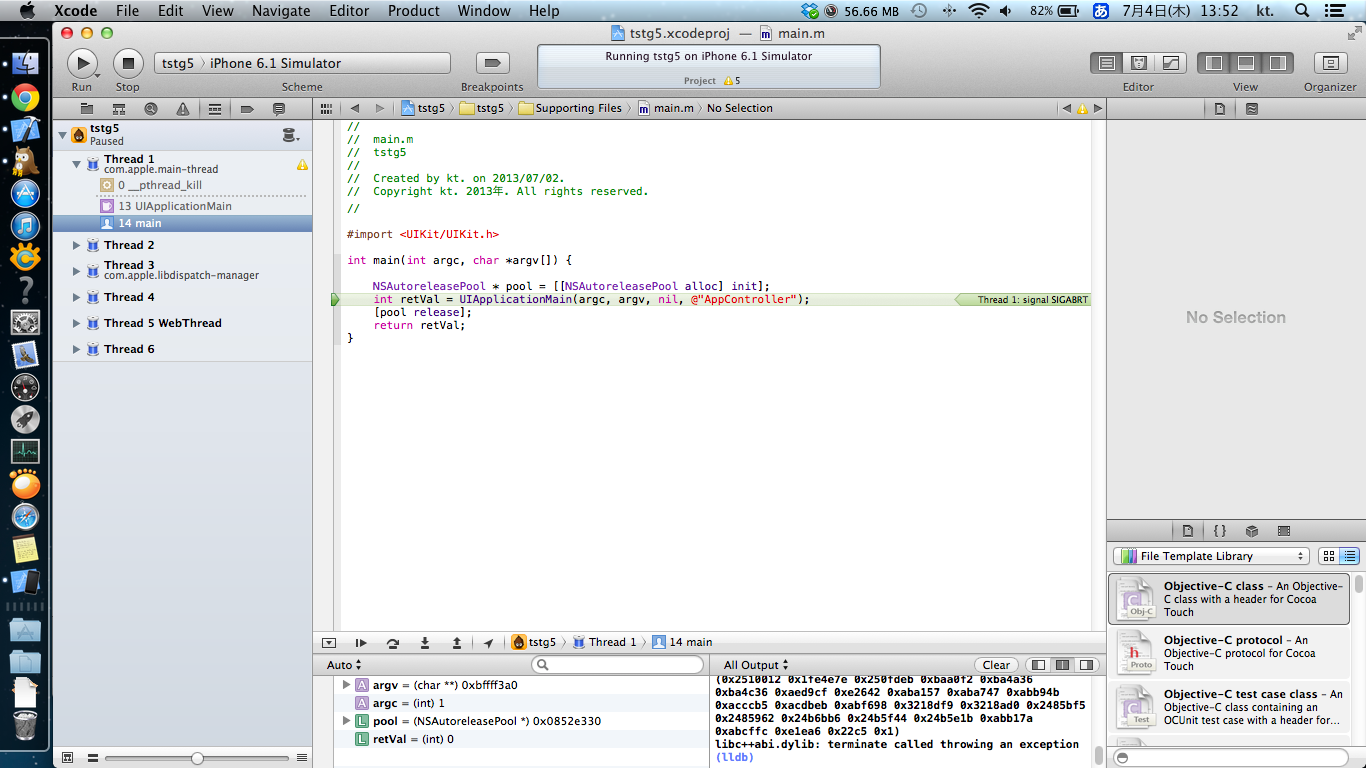Open the Object Library tab

point(1252,531)
